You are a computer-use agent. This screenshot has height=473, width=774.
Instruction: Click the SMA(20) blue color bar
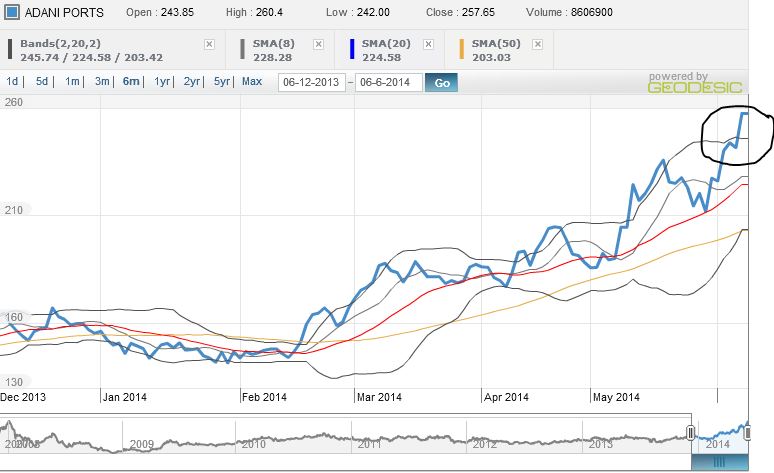coord(352,49)
